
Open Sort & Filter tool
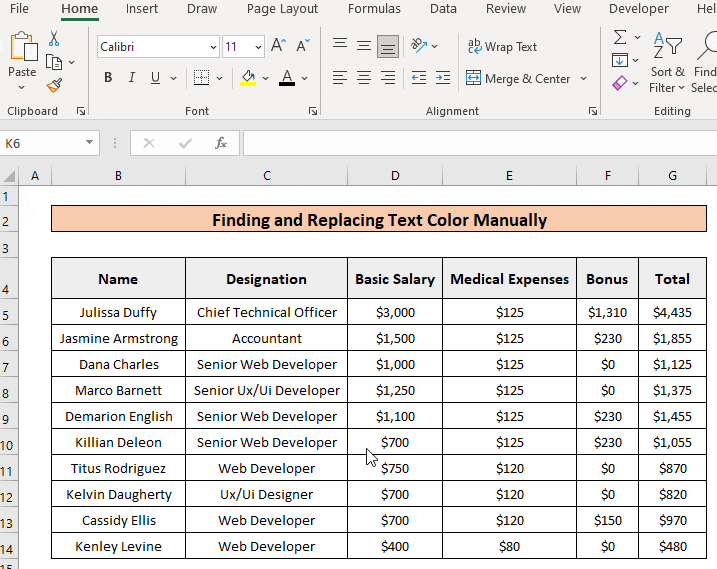pyautogui.click(x=667, y=62)
